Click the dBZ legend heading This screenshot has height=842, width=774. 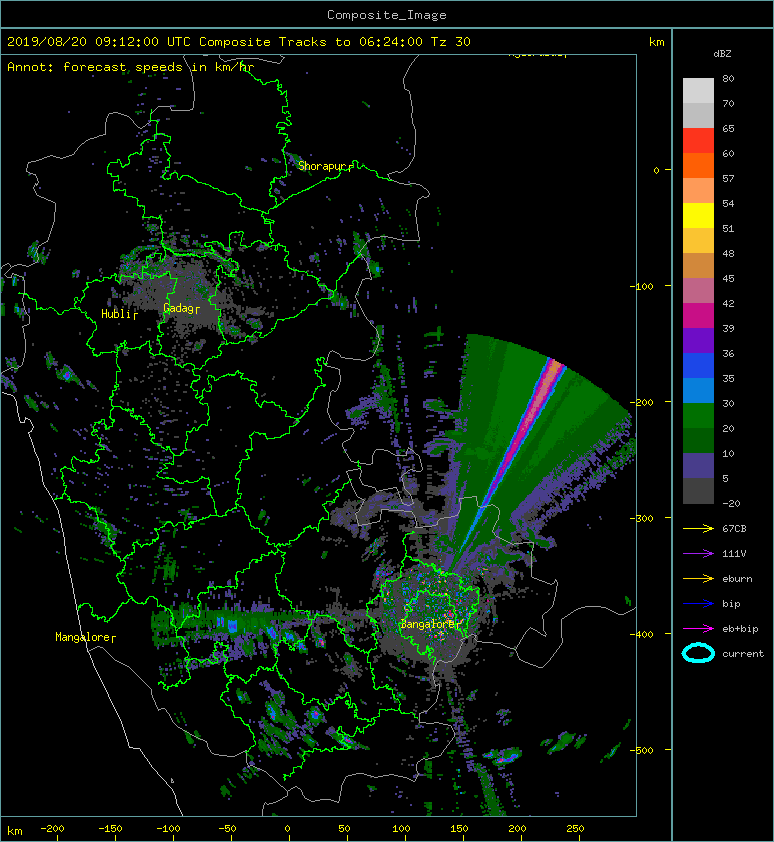tap(722, 54)
